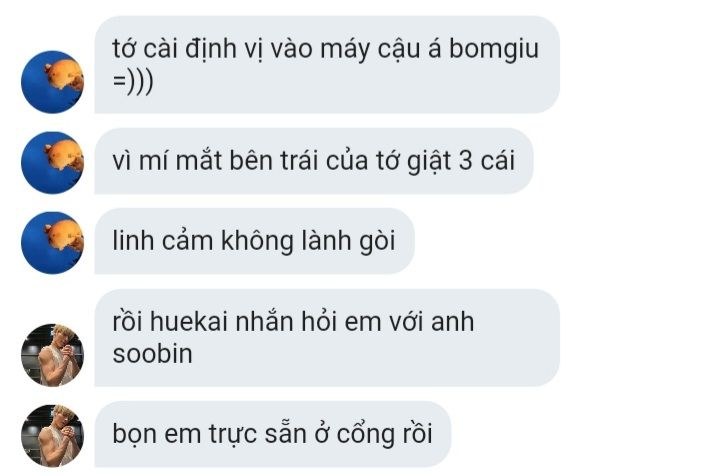Select the message 'rồi huekai nhắn hỏi em với anh'
The width and height of the screenshot is (720, 475).
(x=327, y=338)
